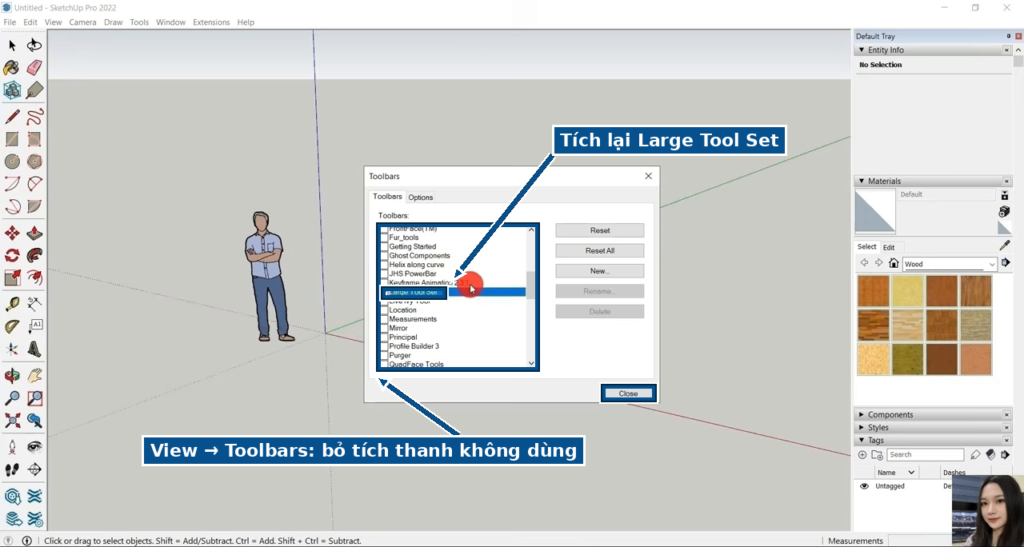Open the Tags panel Details arrow menu
The image size is (1024, 547).
point(1005,454)
